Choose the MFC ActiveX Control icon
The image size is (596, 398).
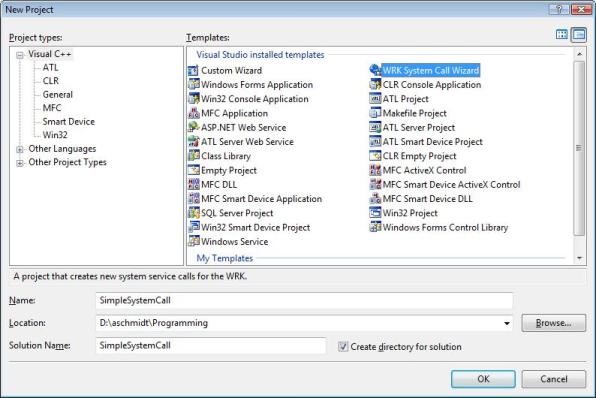(375, 170)
